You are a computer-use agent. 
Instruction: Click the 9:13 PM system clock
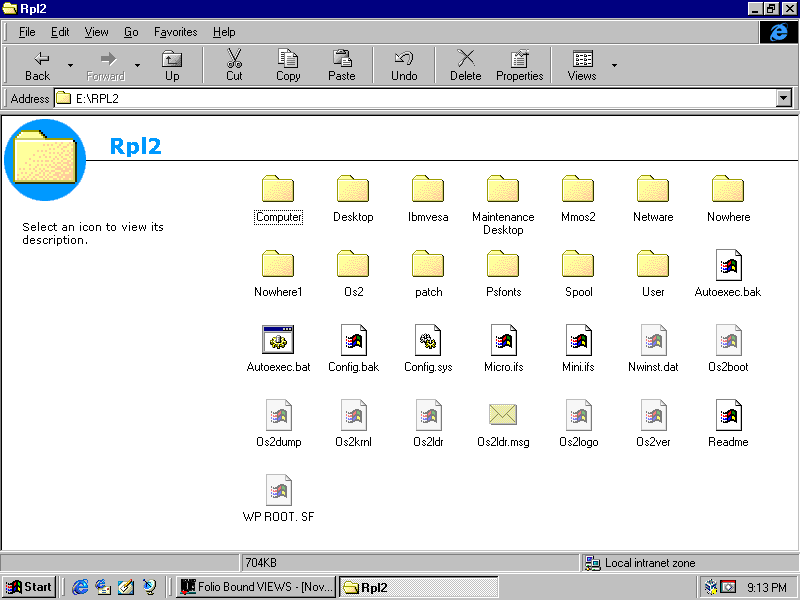(767, 588)
